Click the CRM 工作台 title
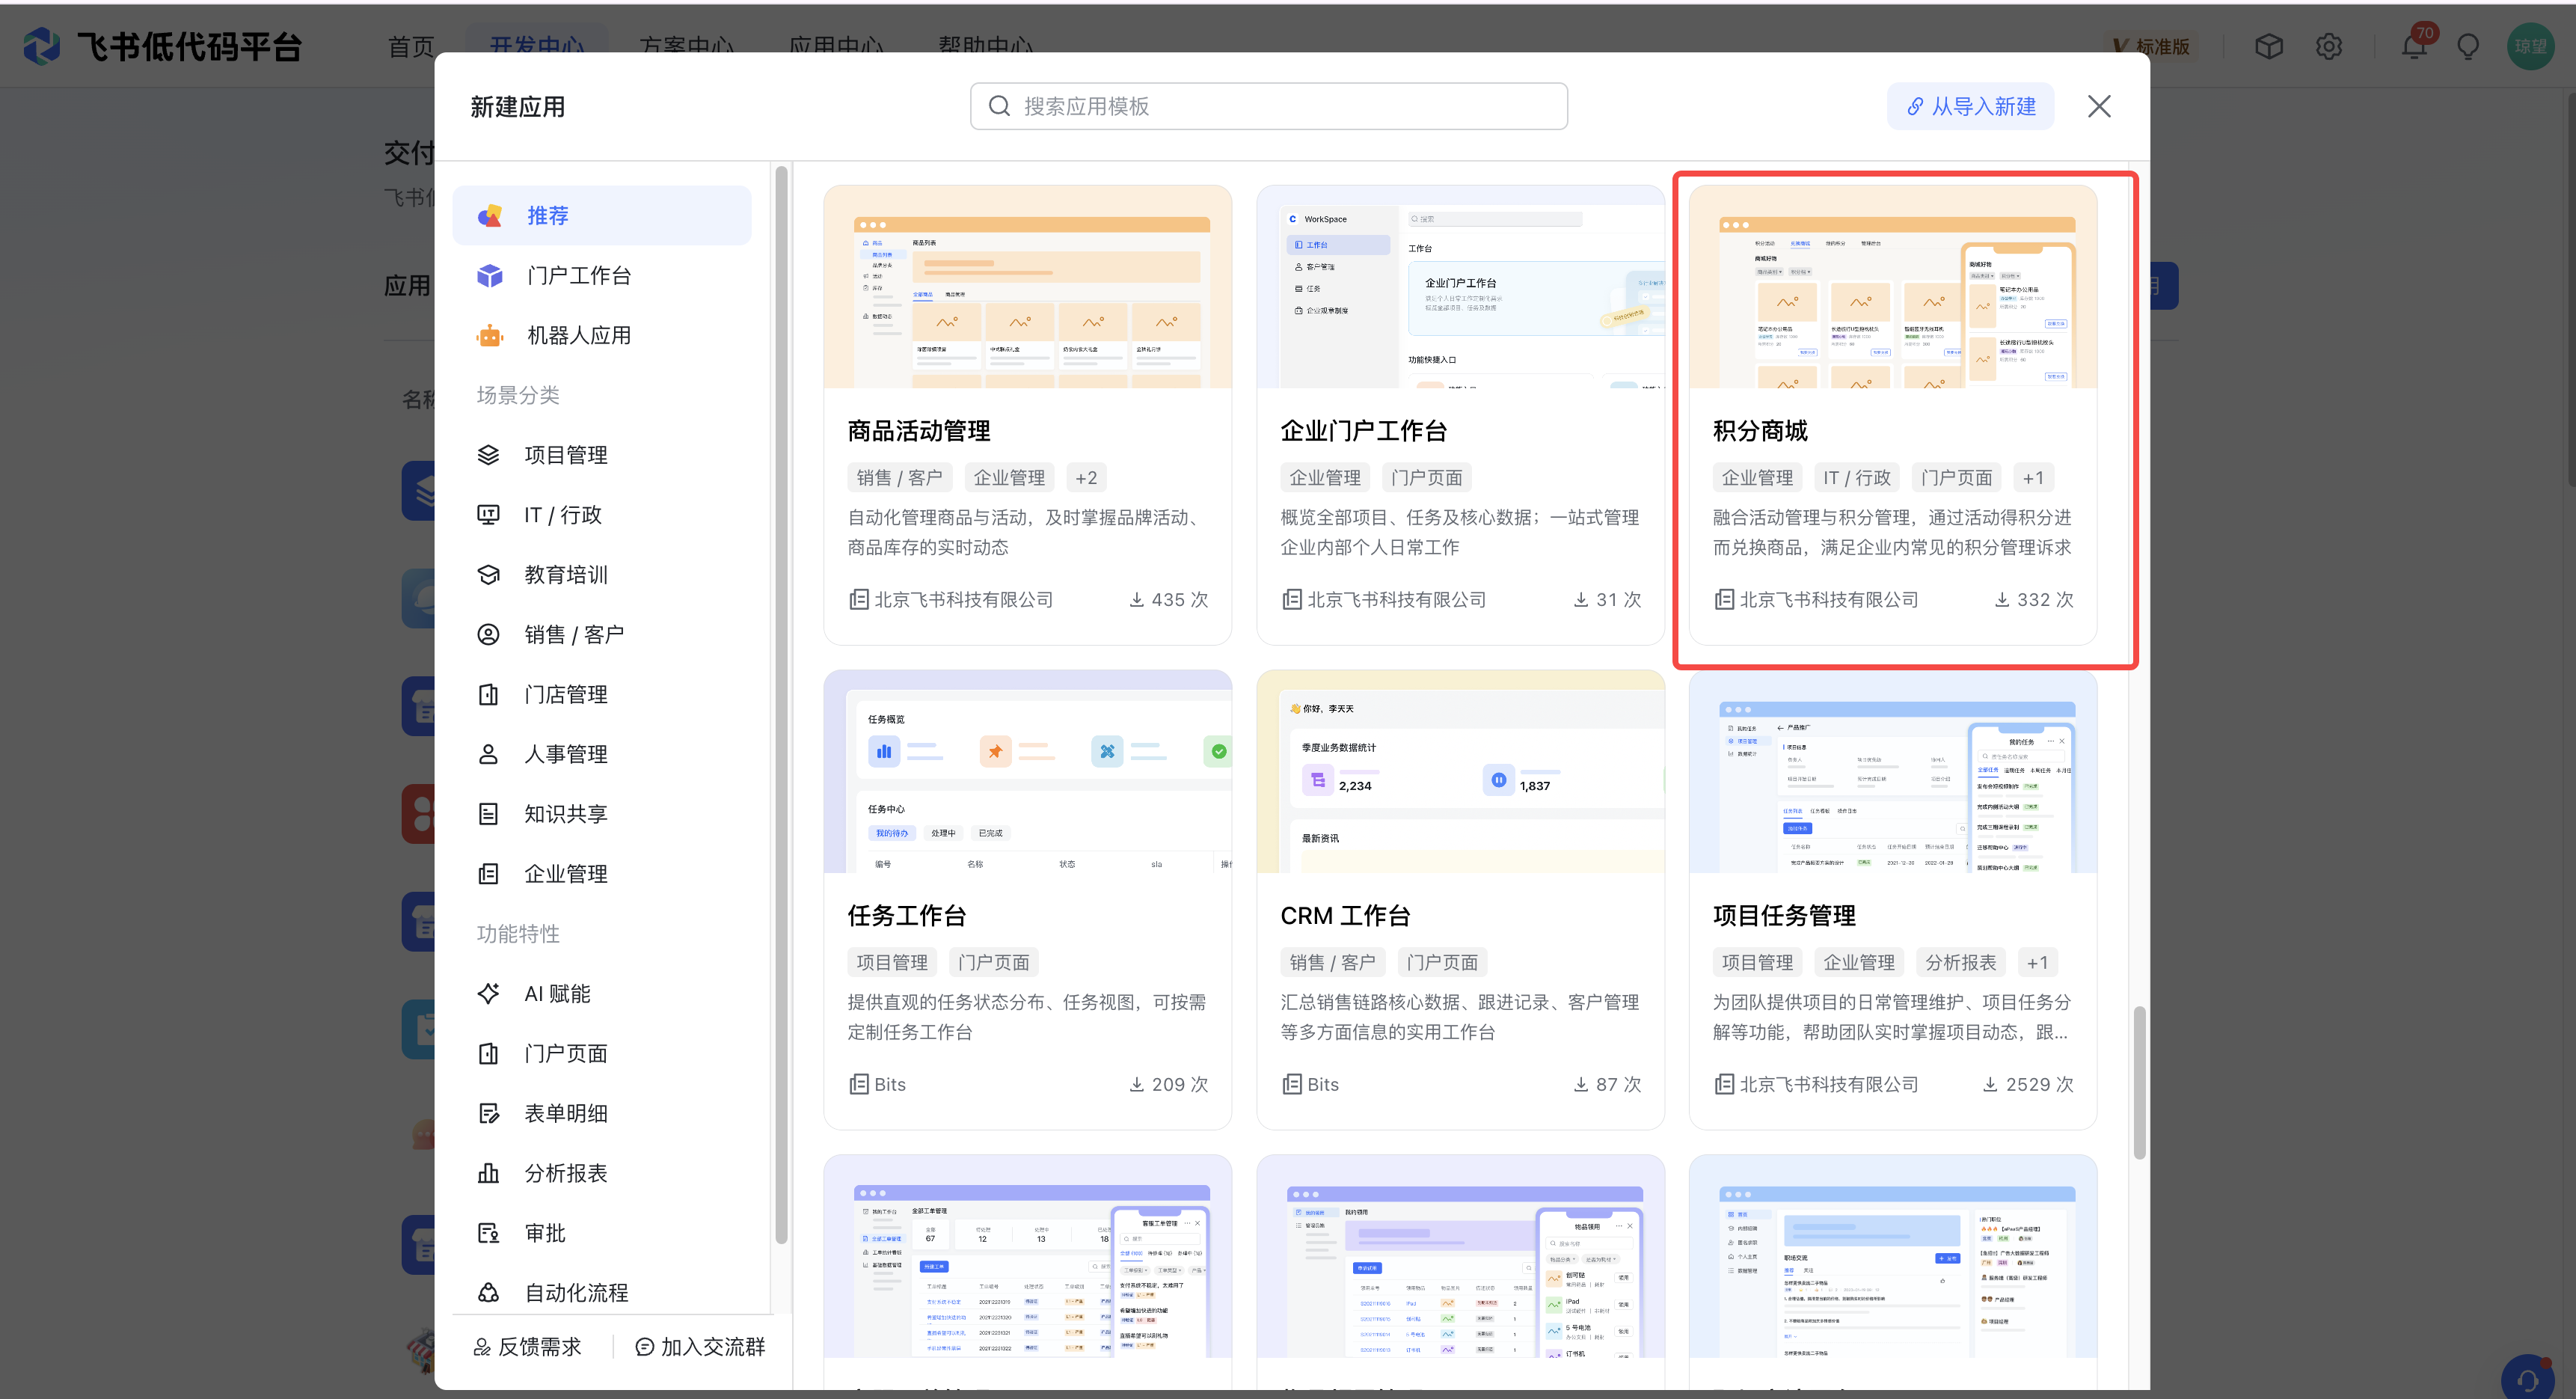Viewport: 2576px width, 1399px height. coord(1345,916)
